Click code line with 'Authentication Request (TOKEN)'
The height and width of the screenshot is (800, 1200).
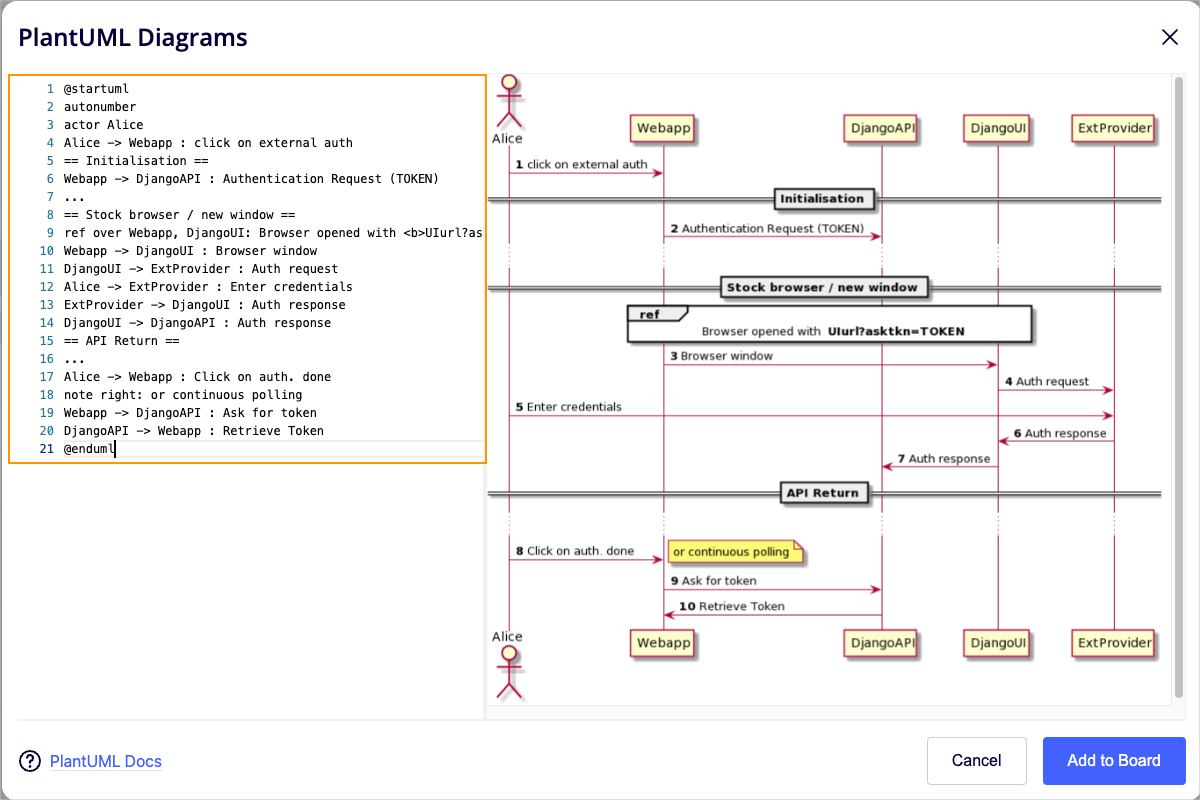coord(252,179)
